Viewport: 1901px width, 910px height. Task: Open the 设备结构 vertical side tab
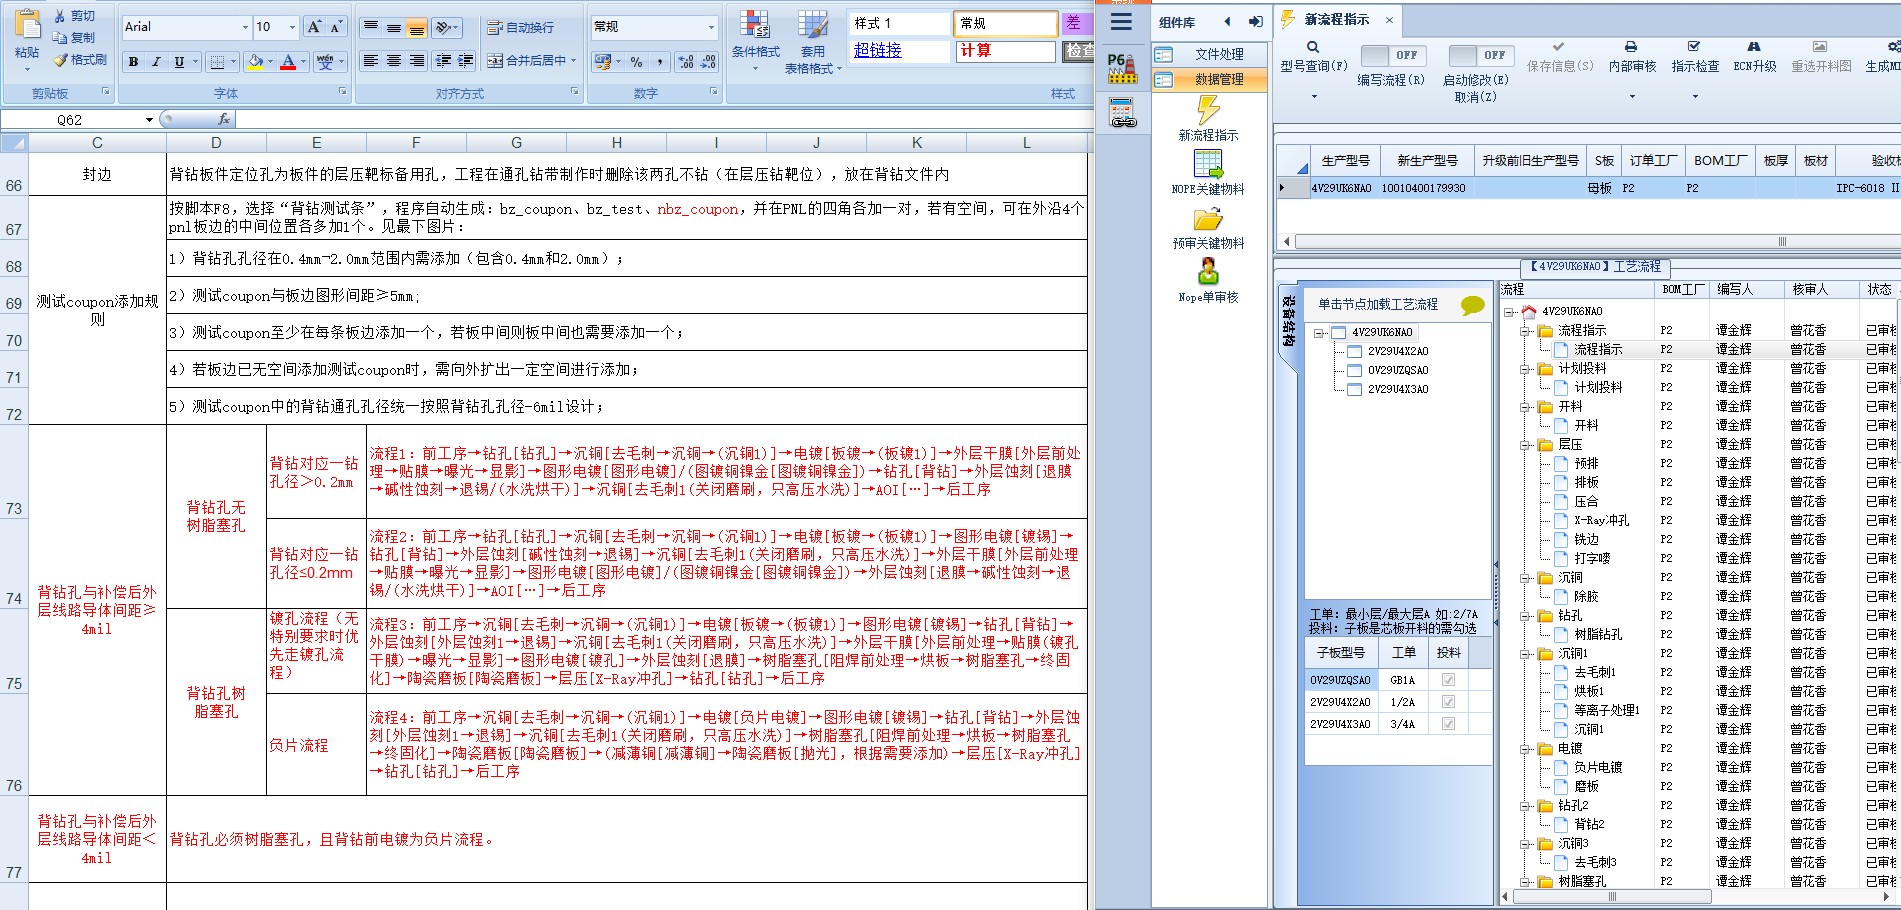click(x=1289, y=321)
